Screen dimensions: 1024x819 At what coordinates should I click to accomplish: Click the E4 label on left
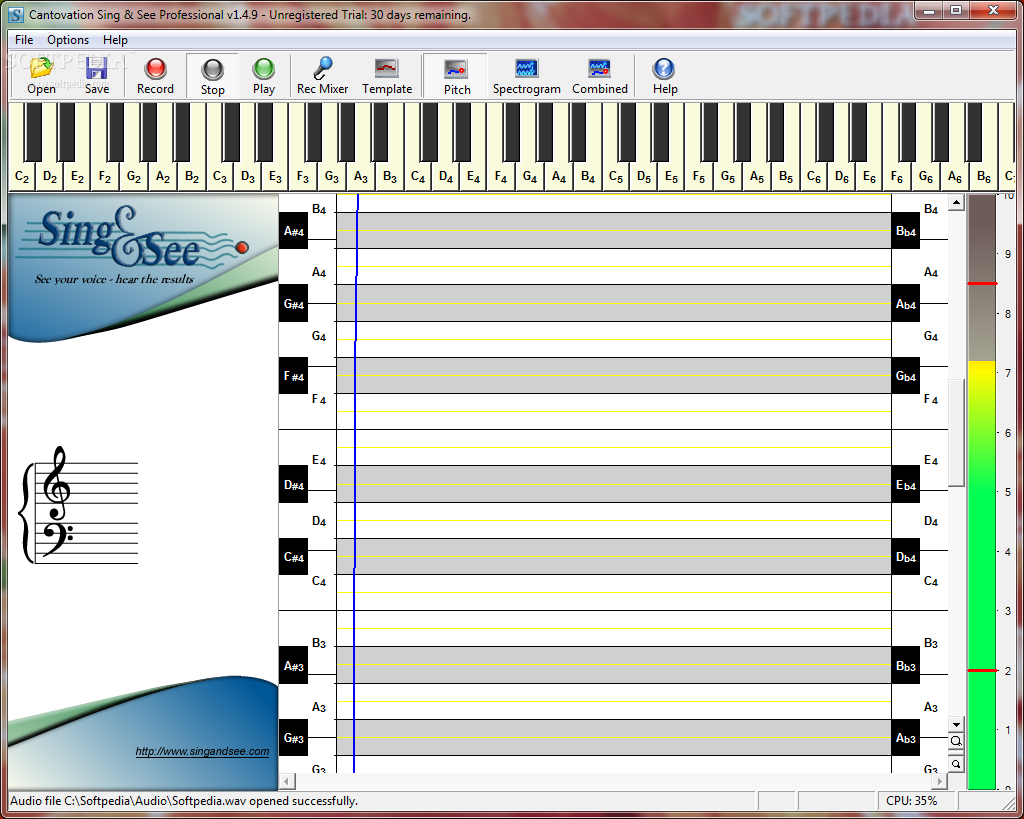coord(319,460)
